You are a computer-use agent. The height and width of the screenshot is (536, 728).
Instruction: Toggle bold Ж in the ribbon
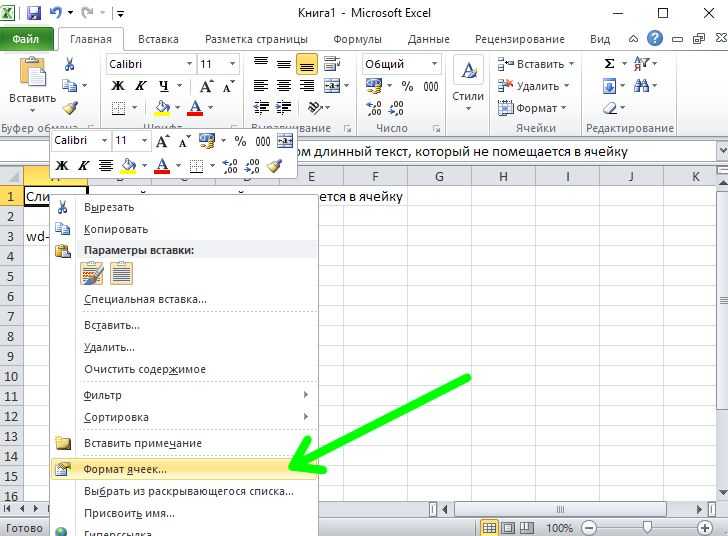pos(118,86)
